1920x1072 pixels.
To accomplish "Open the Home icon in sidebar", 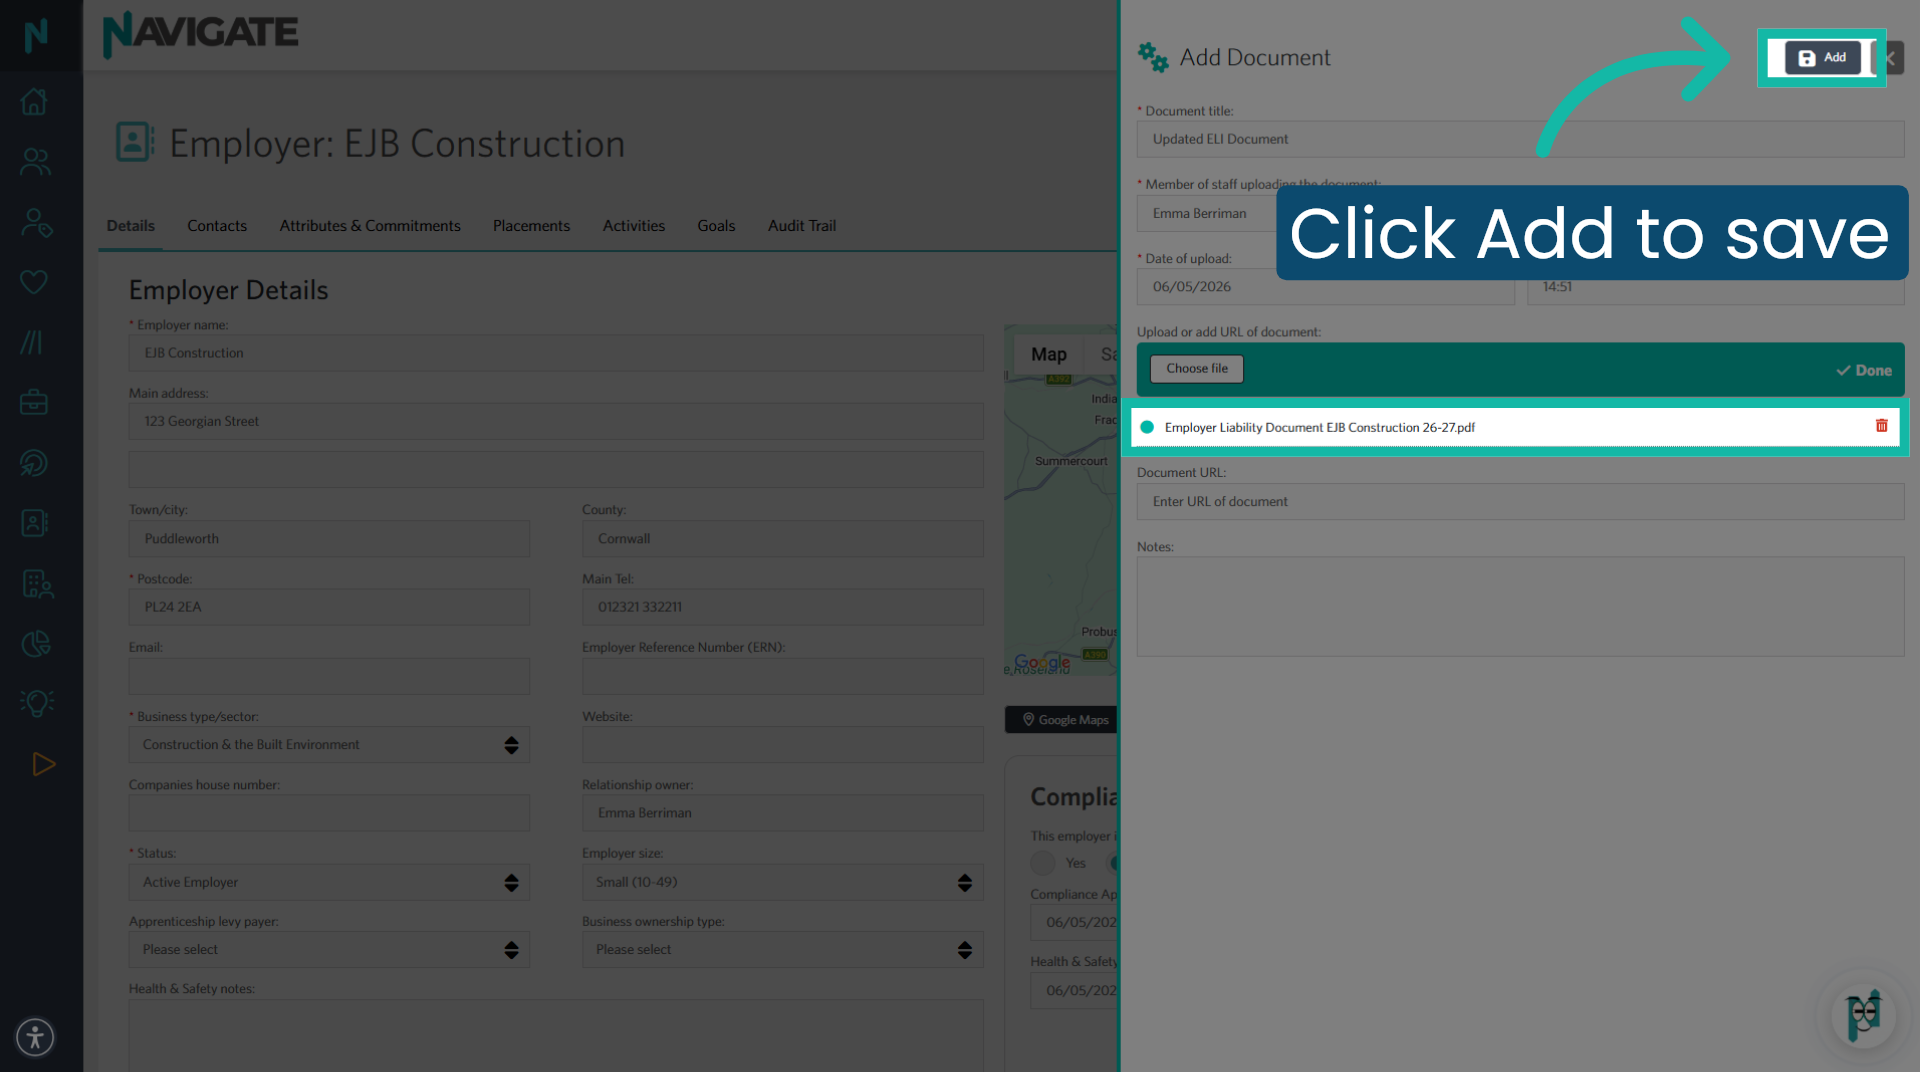I will 35,101.
